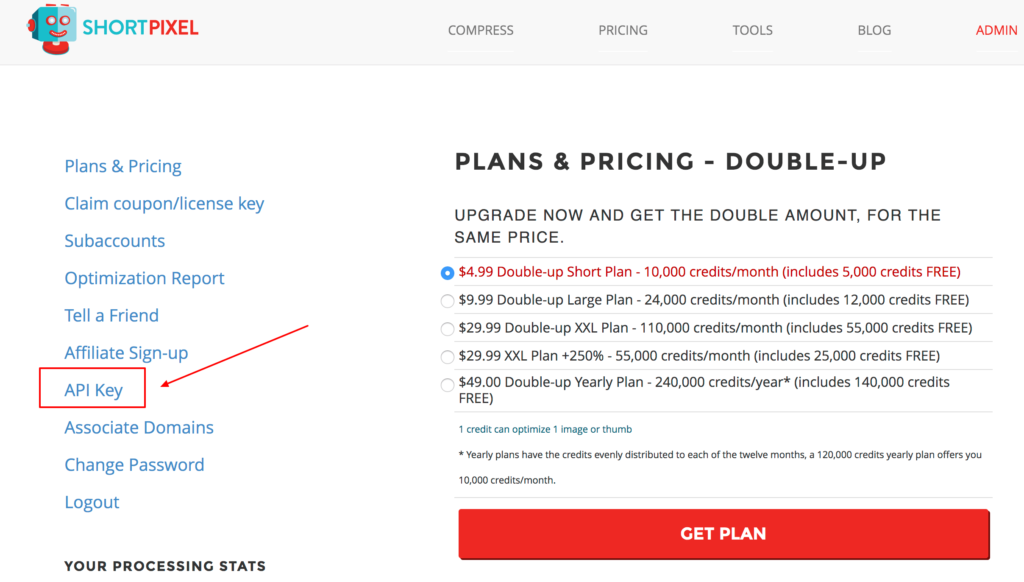Open the Compress menu item

[481, 30]
